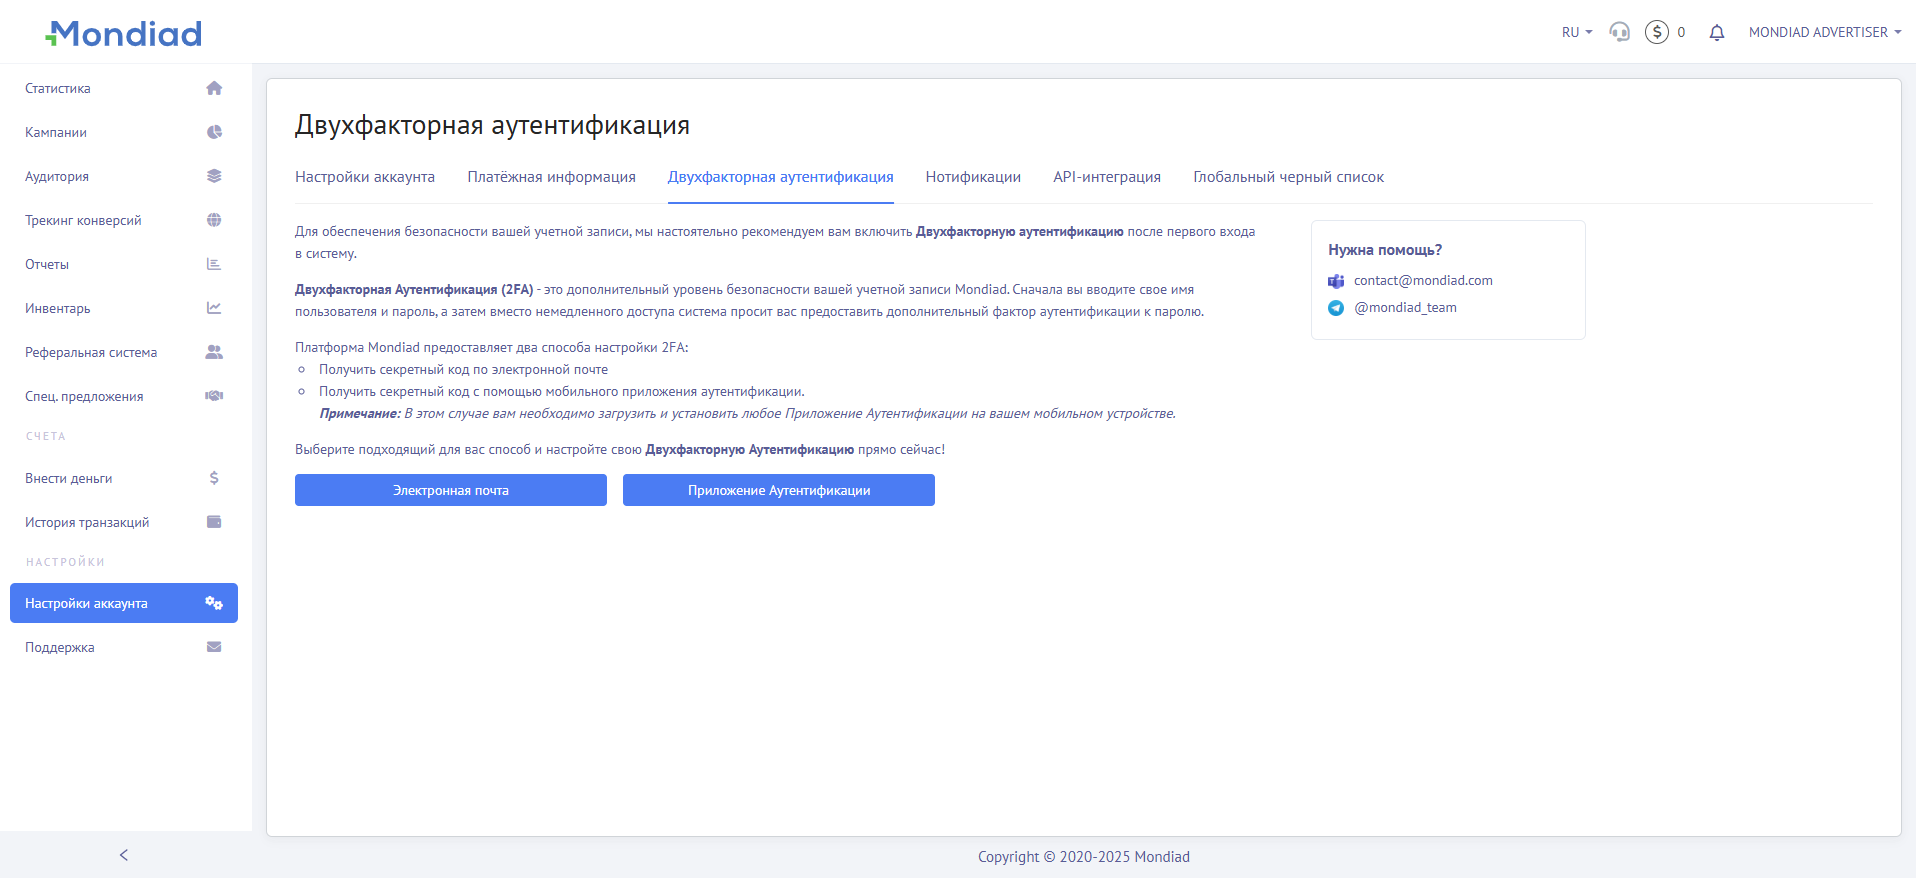This screenshot has width=1920, height=878.
Task: Click the envelope icon beside Поддержка
Action: pos(214,647)
